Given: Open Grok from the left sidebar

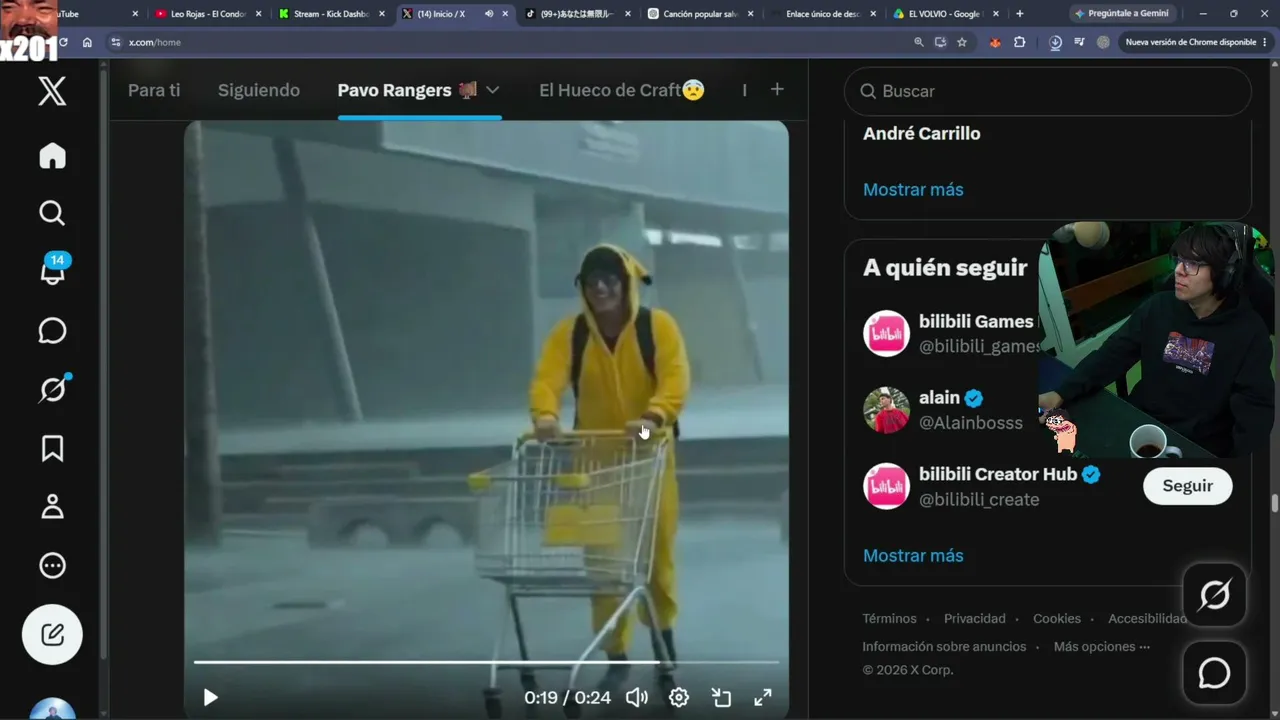Looking at the screenshot, I should (52, 389).
